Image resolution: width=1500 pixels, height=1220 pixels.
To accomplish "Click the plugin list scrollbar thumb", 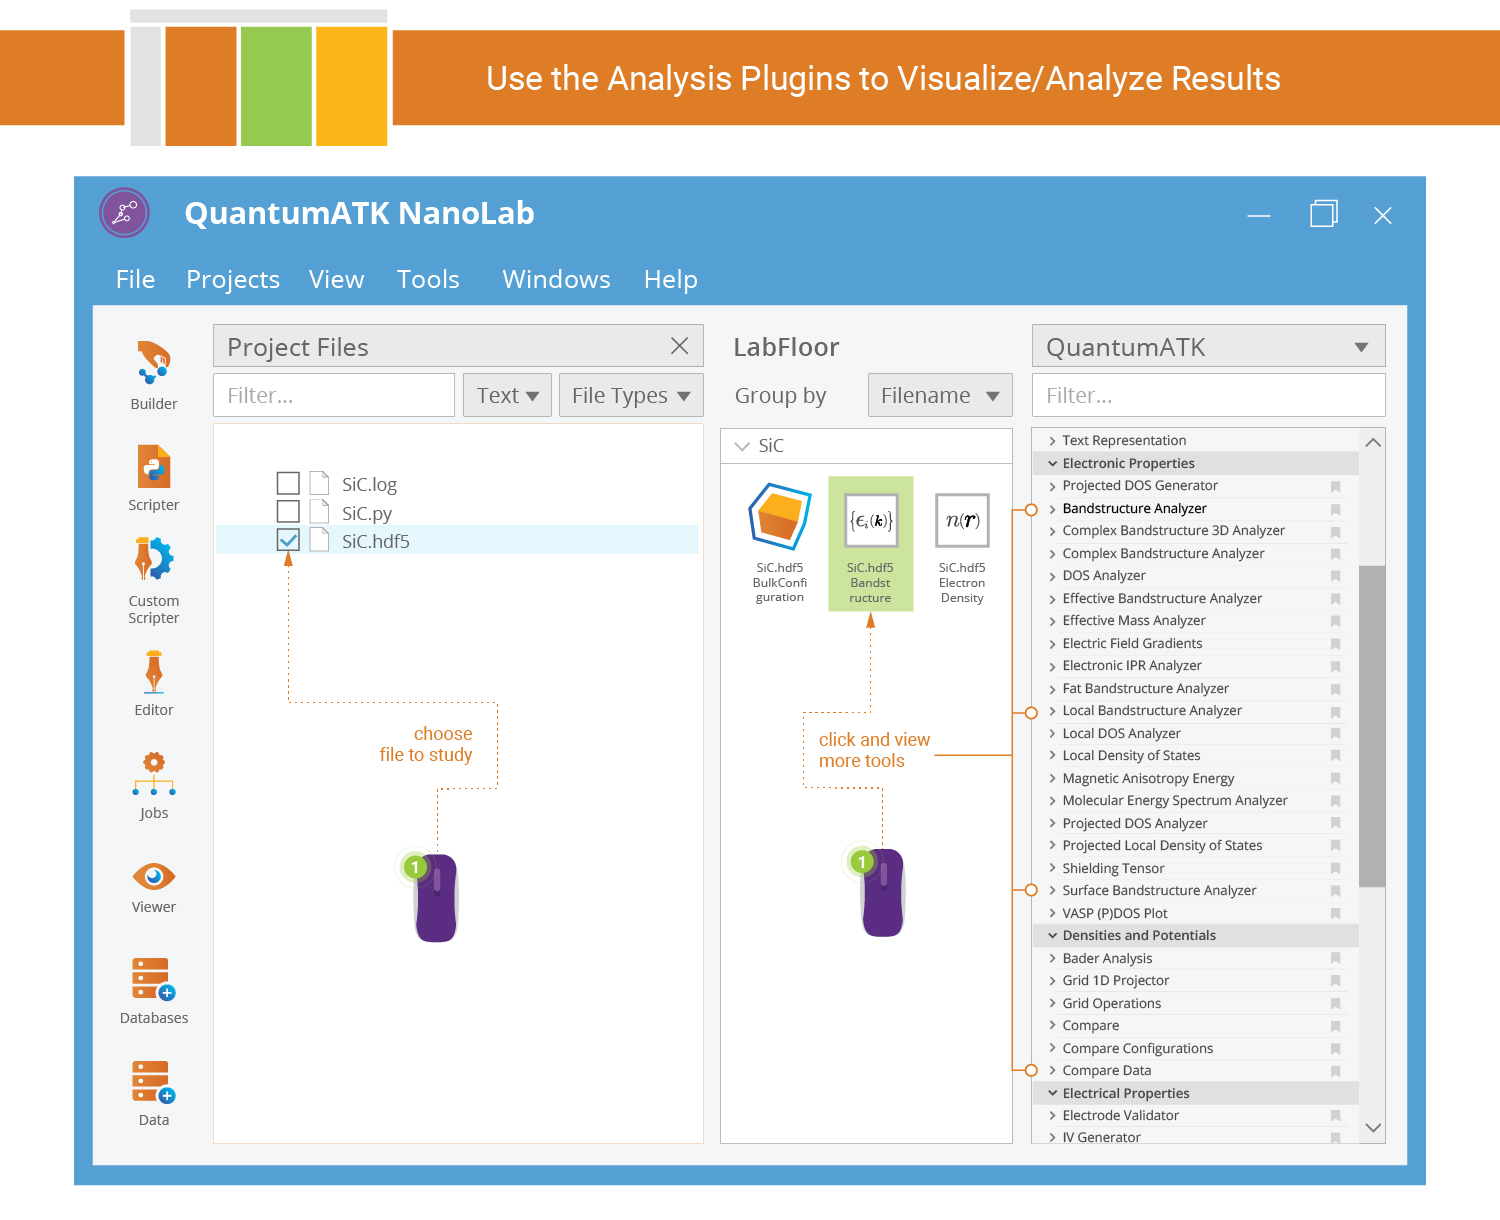I will pyautogui.click(x=1373, y=726).
